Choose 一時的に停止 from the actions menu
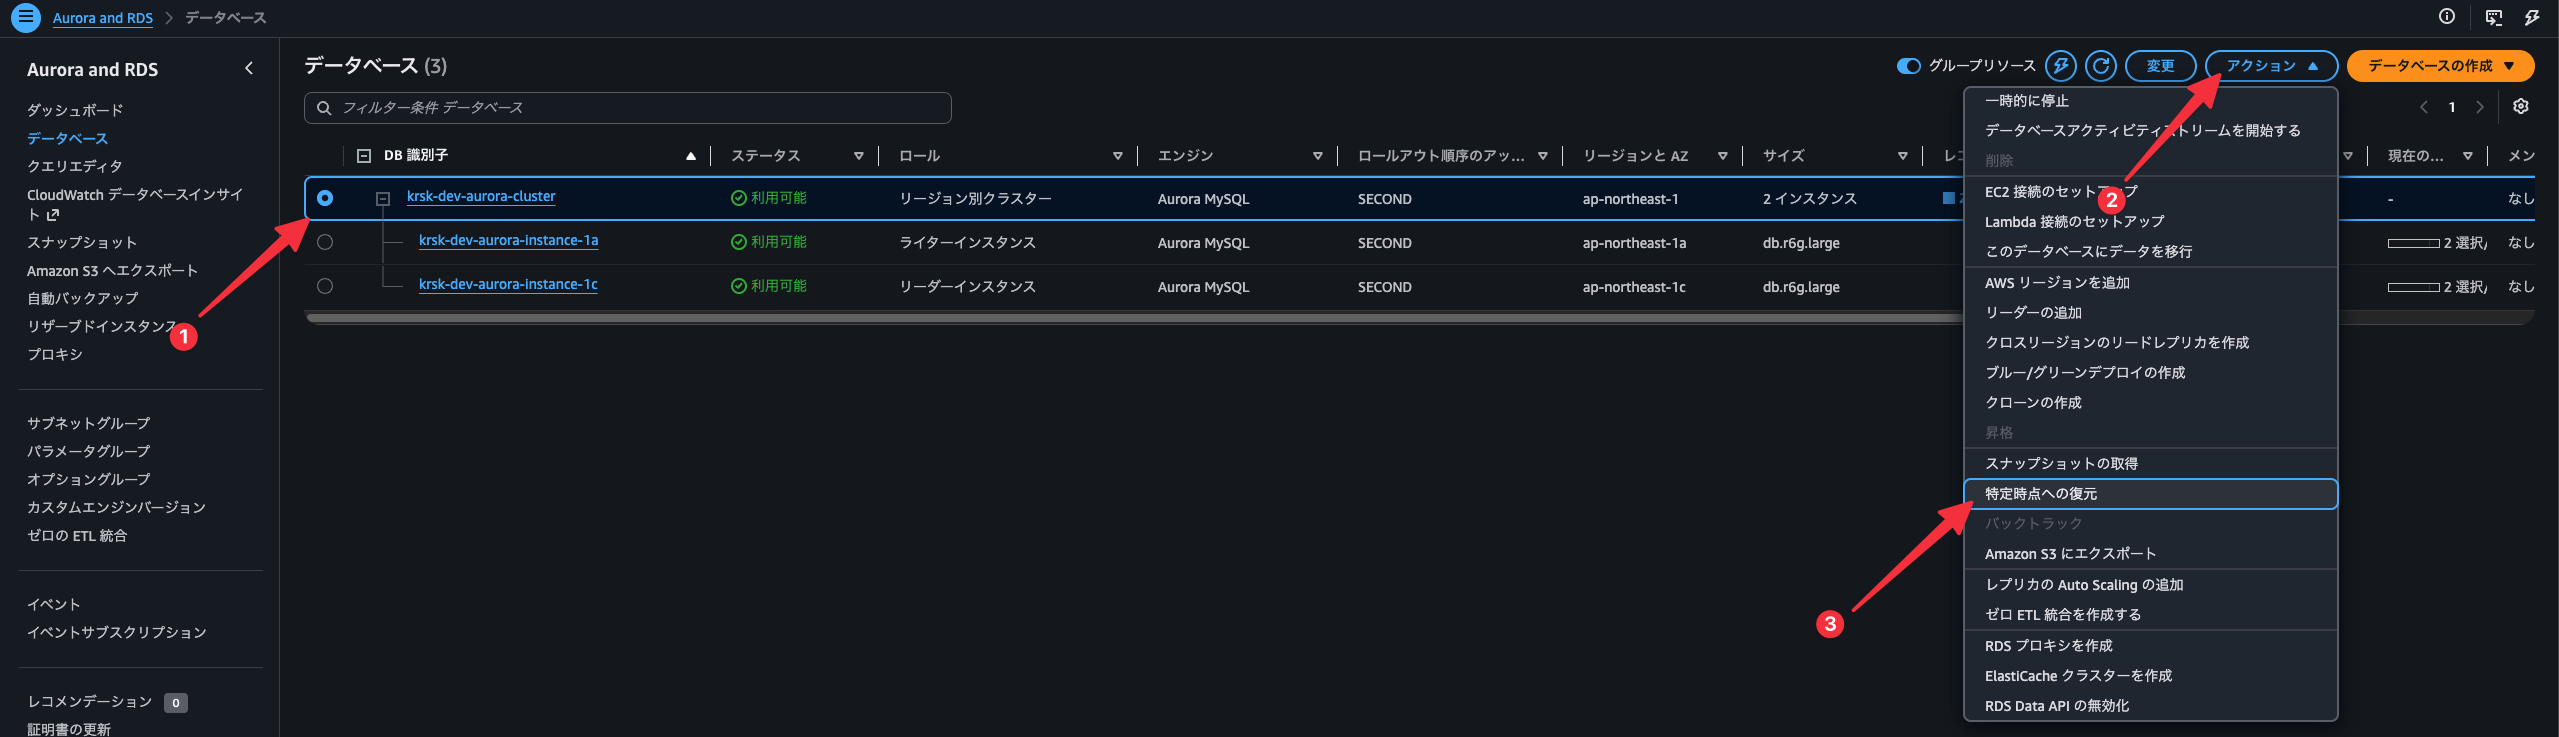The height and width of the screenshot is (737, 2559). [x=2150, y=101]
